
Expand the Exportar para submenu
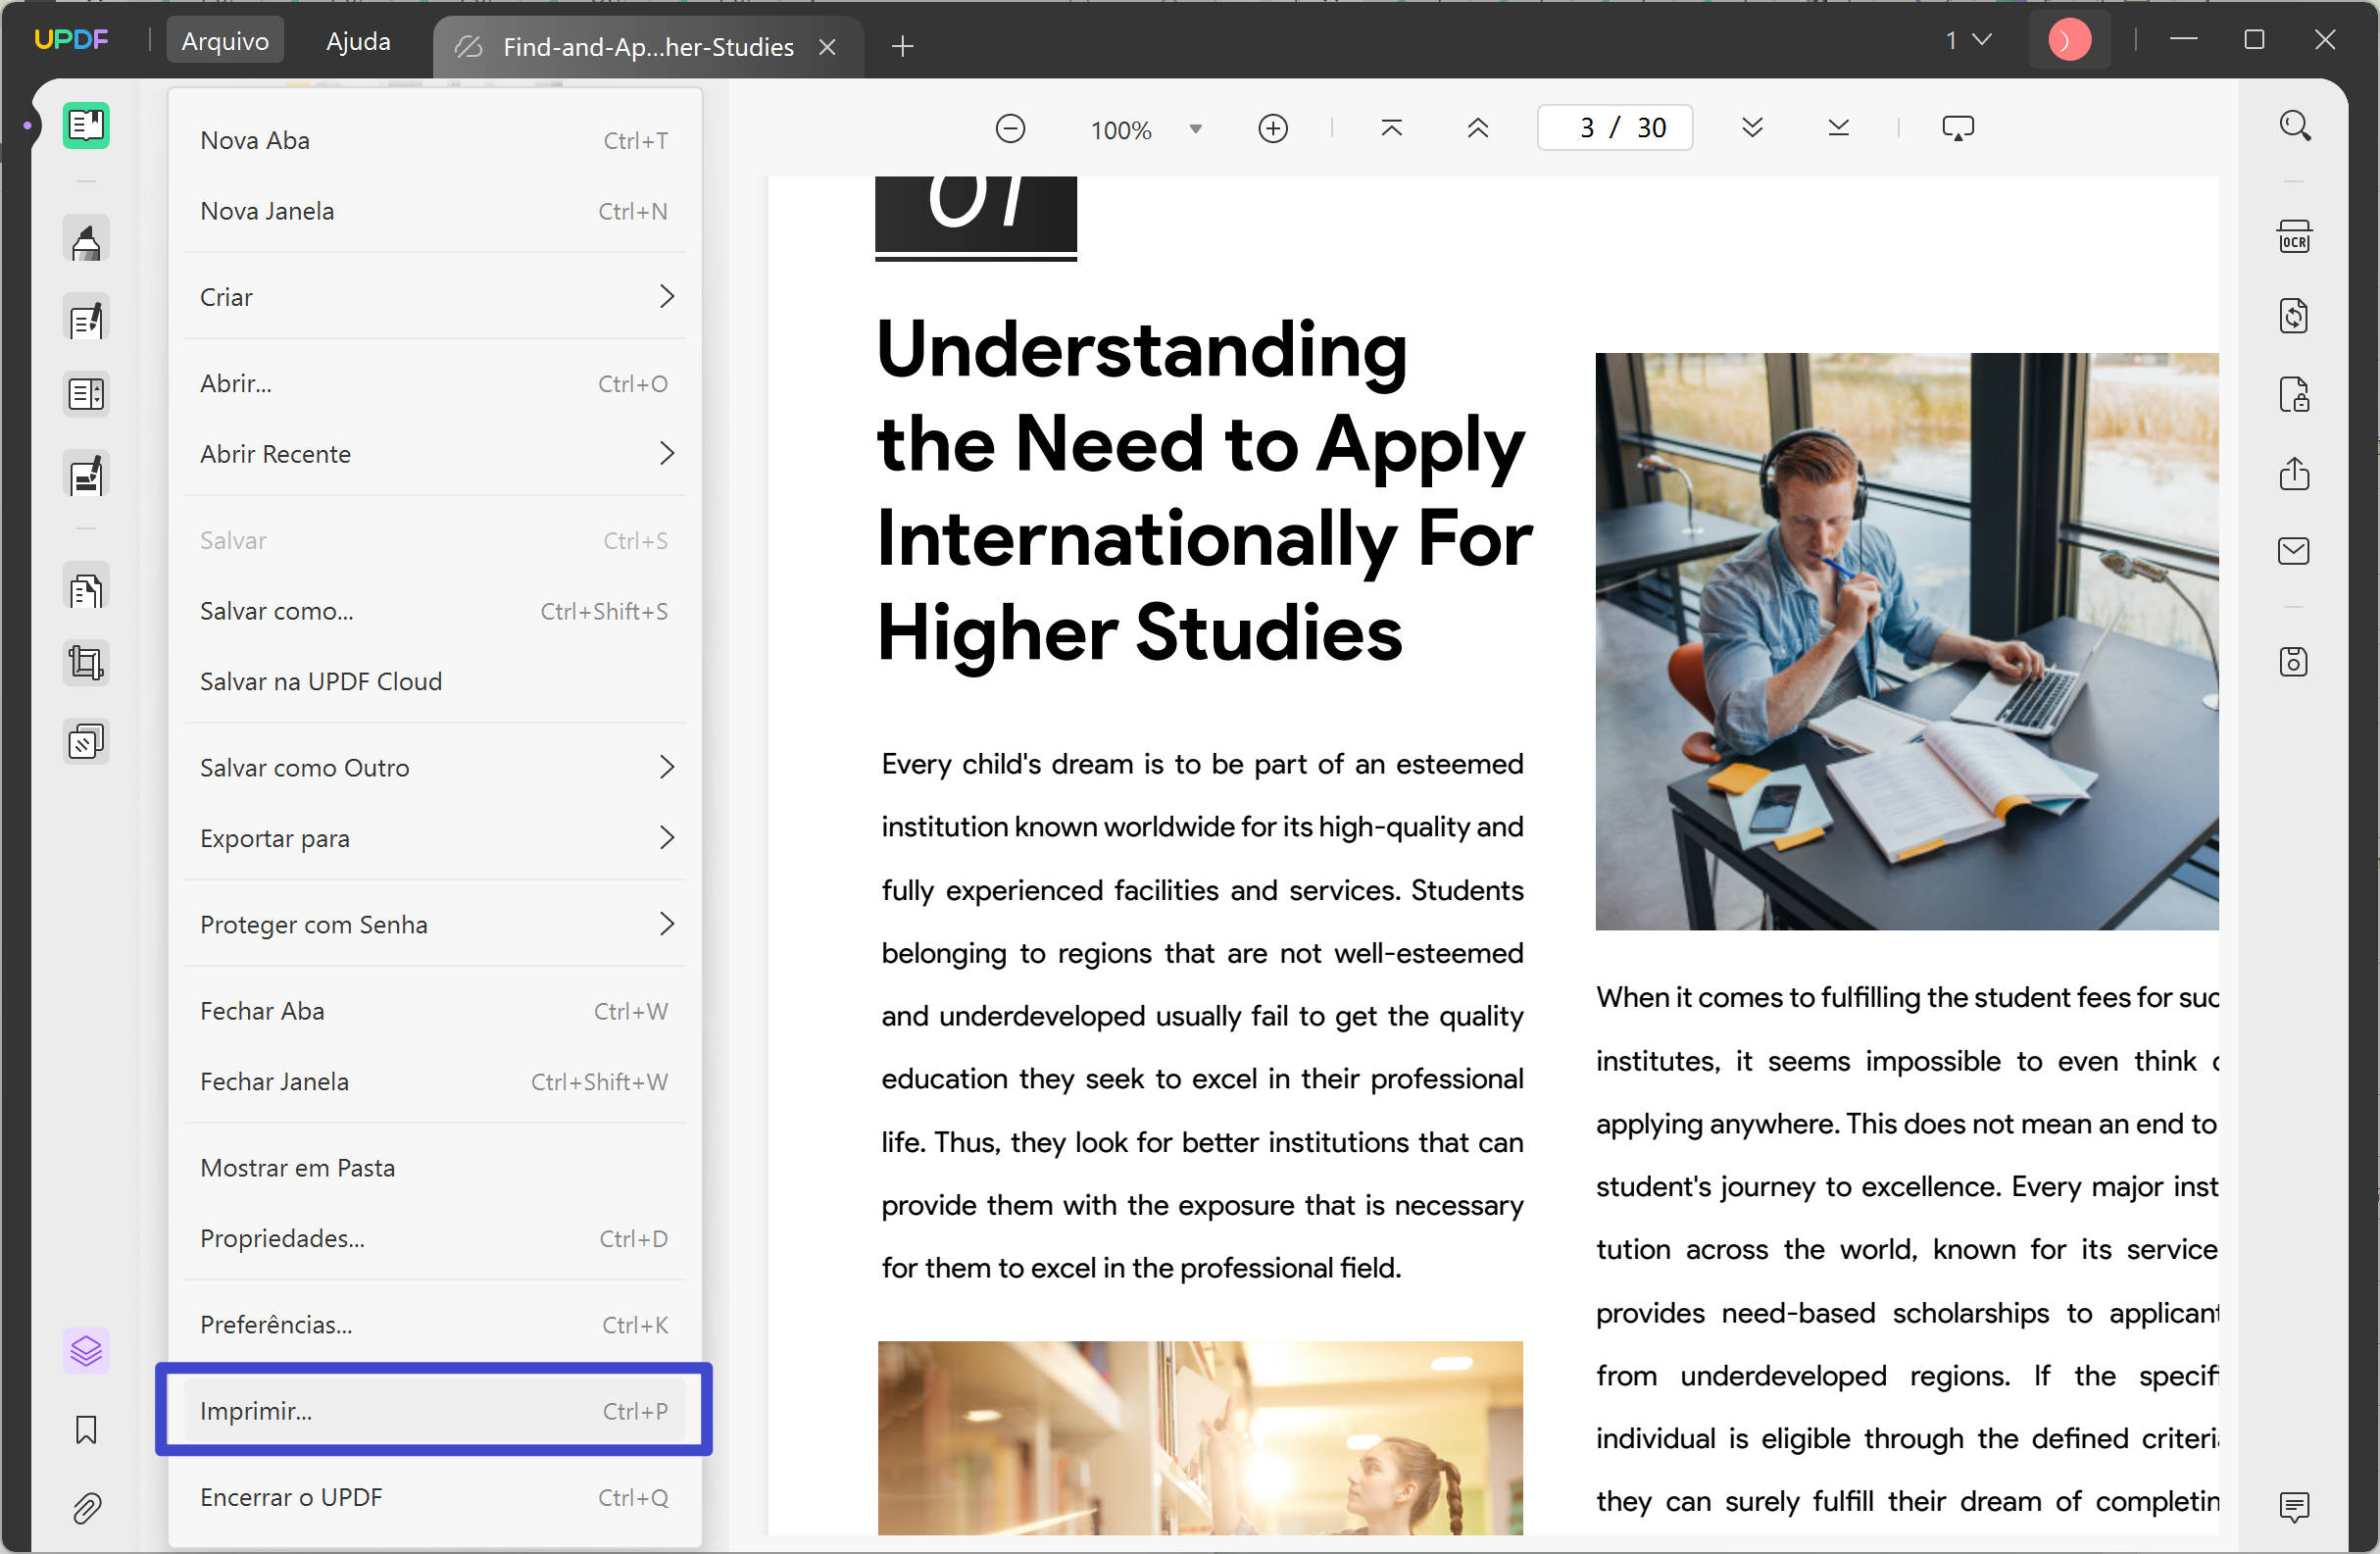click(436, 838)
